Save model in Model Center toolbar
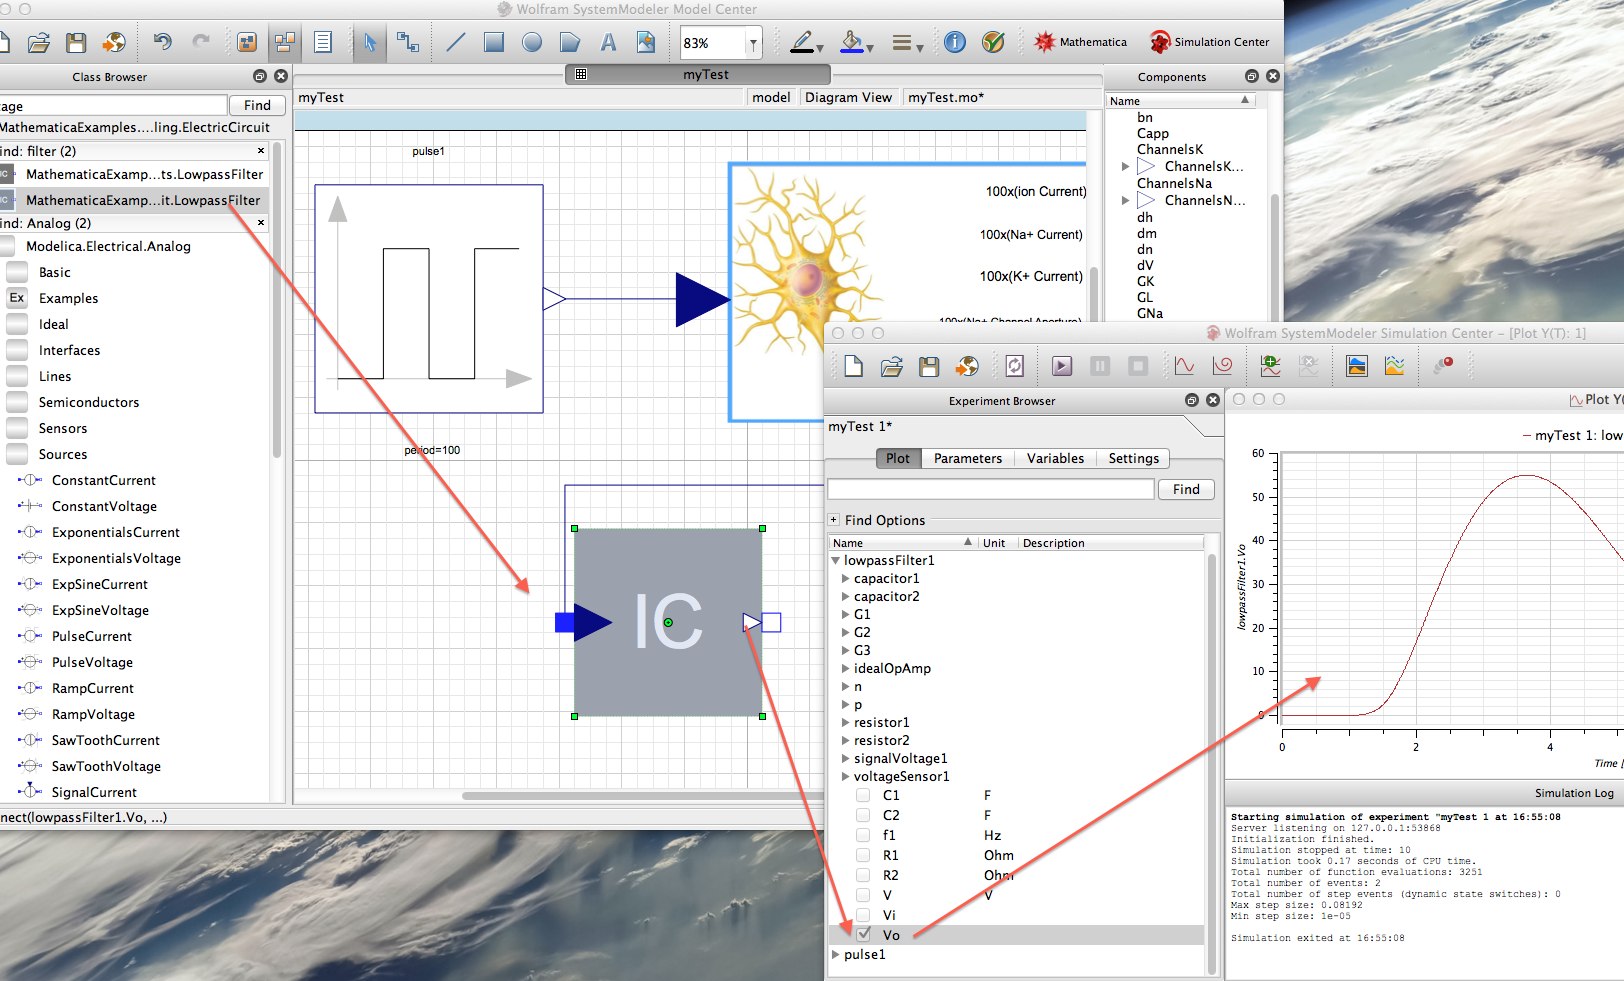This screenshot has width=1624, height=981. (76, 42)
